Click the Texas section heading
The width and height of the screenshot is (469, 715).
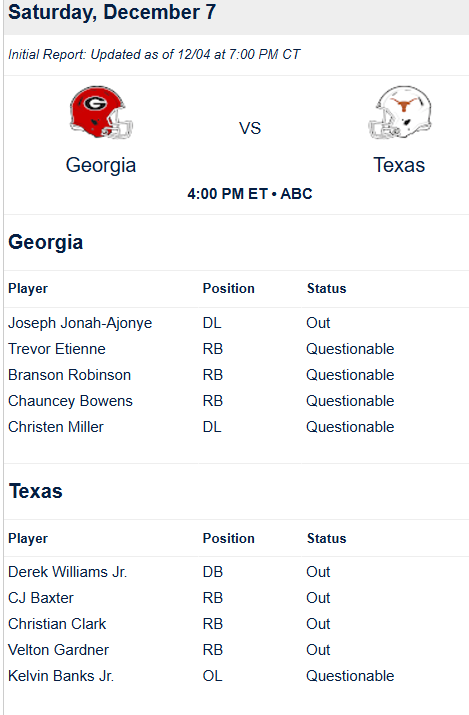click(36, 491)
